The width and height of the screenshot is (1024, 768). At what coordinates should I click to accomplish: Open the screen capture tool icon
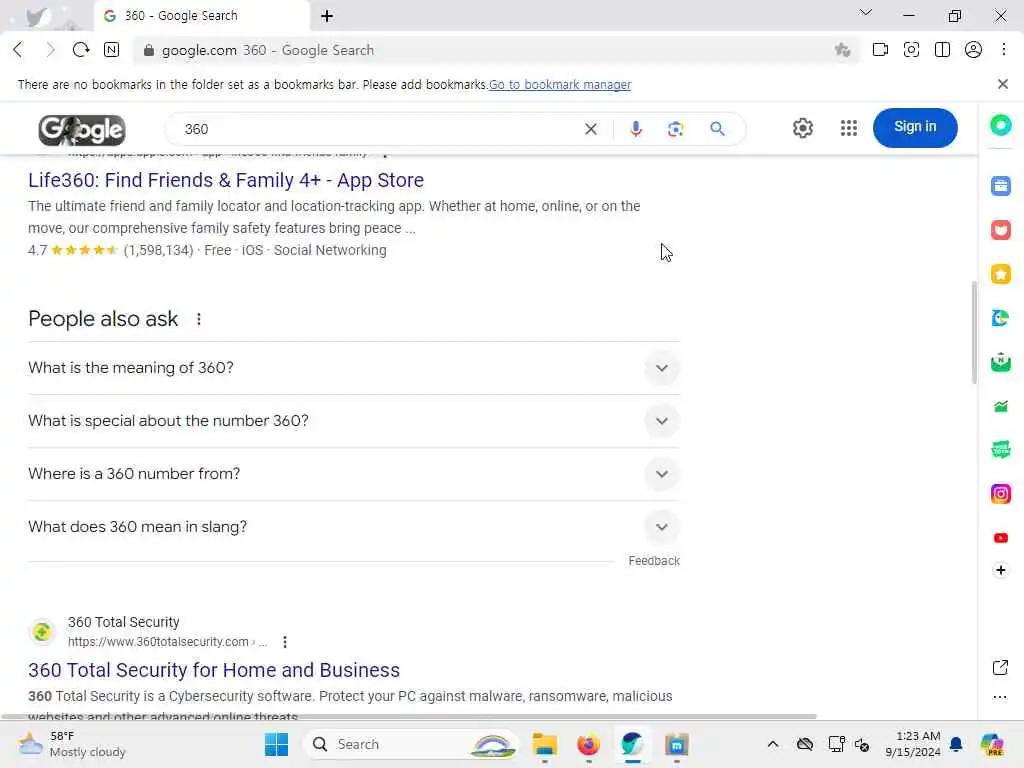click(x=911, y=50)
